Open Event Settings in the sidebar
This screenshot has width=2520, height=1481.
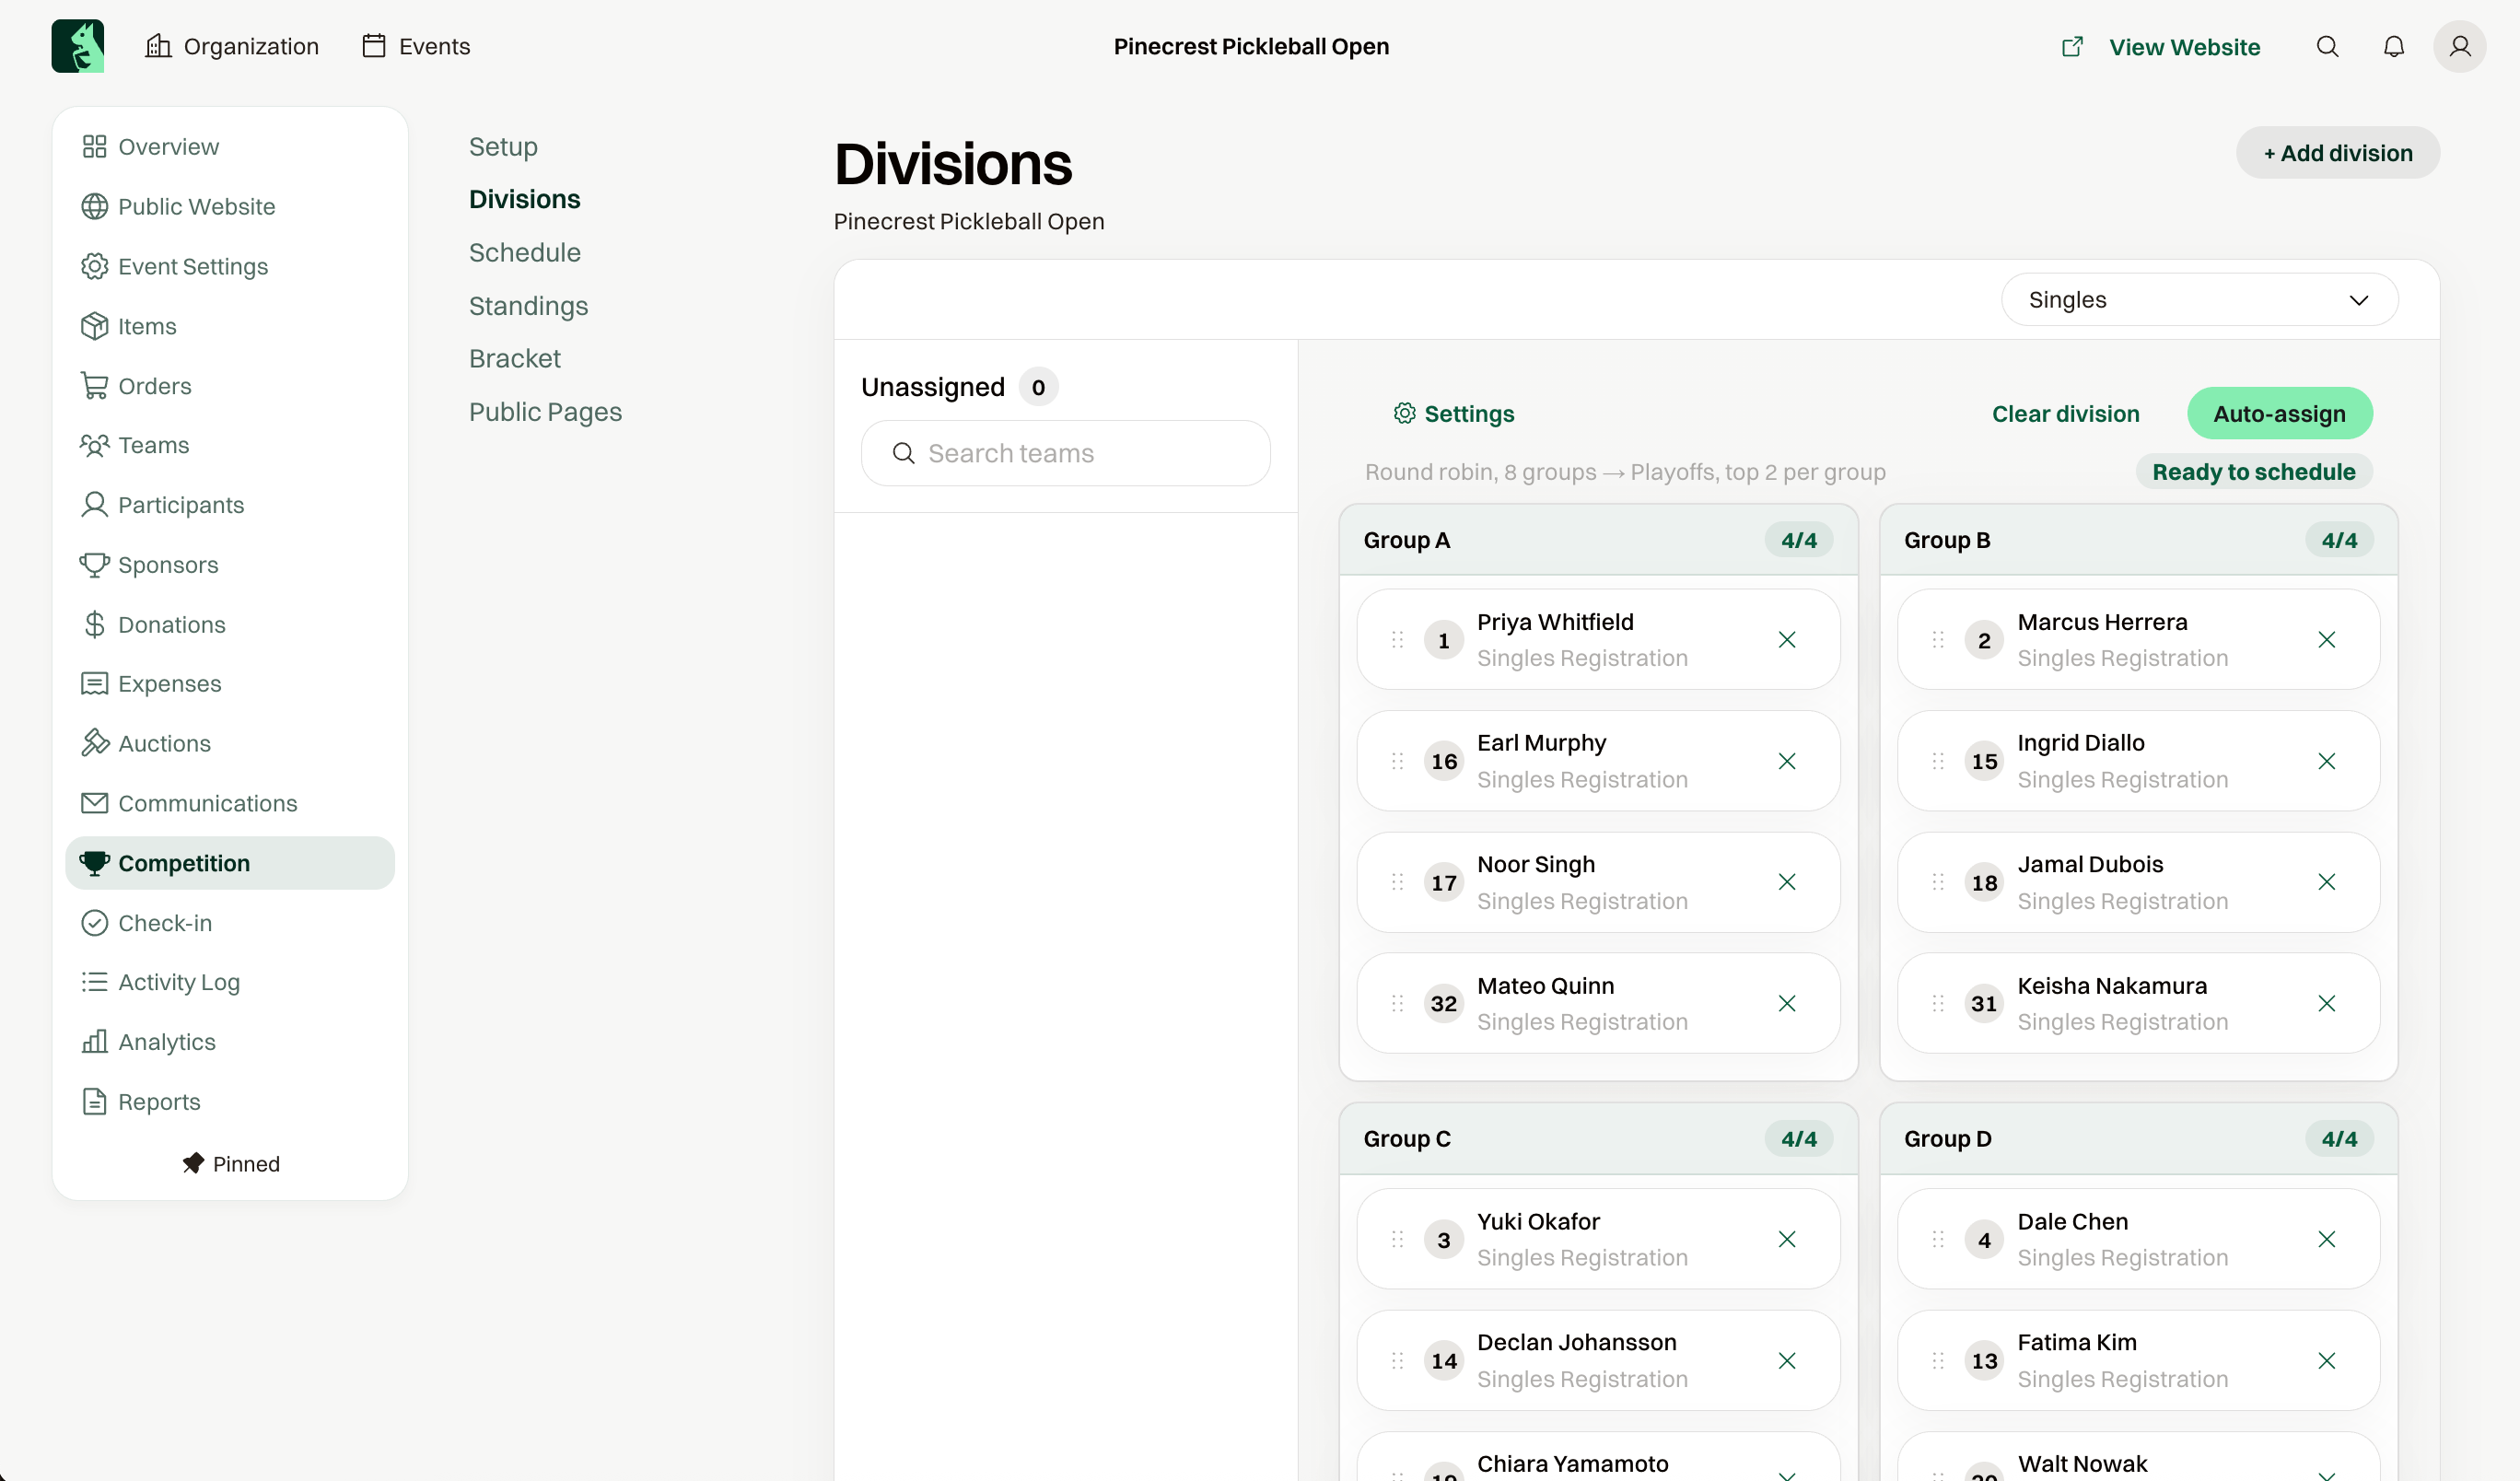pos(230,267)
